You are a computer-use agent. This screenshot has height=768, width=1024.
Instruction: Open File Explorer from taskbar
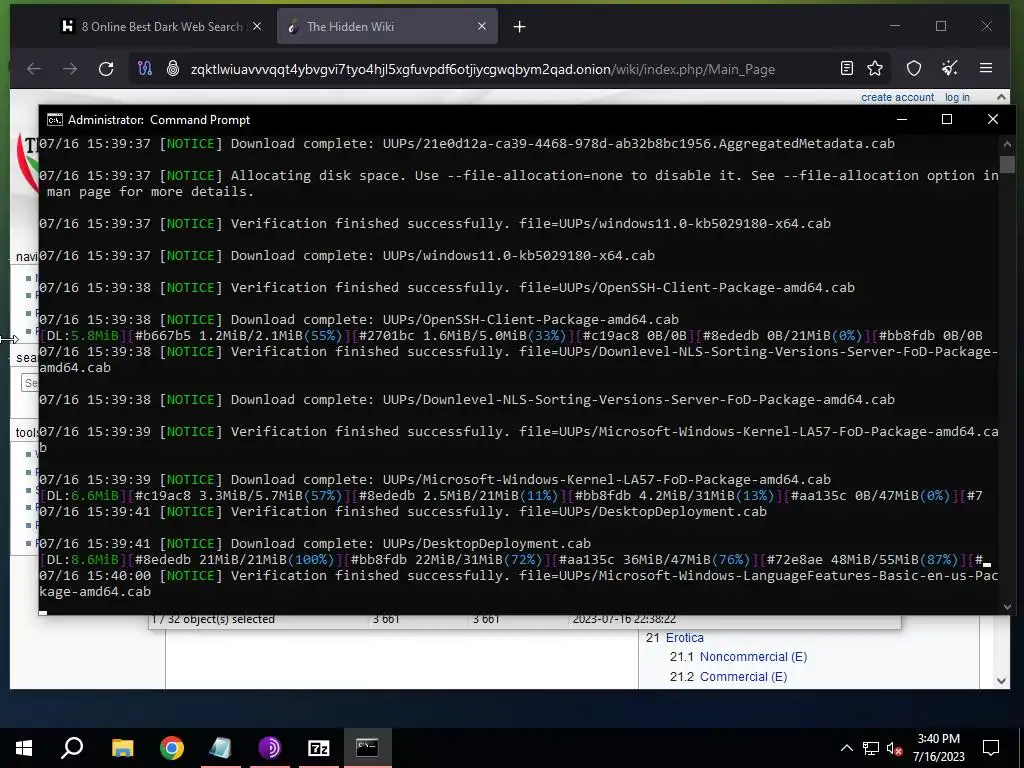pyautogui.click(x=122, y=748)
